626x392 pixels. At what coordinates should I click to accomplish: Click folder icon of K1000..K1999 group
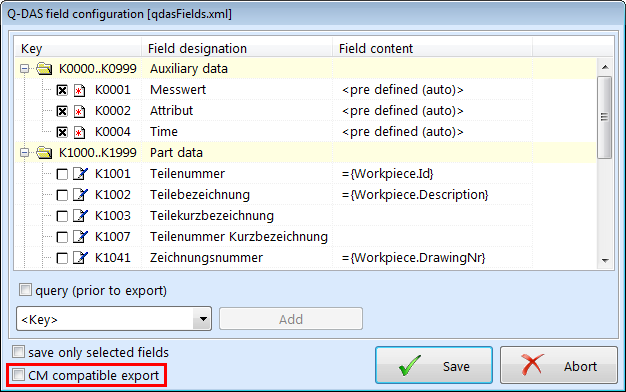pos(44,152)
